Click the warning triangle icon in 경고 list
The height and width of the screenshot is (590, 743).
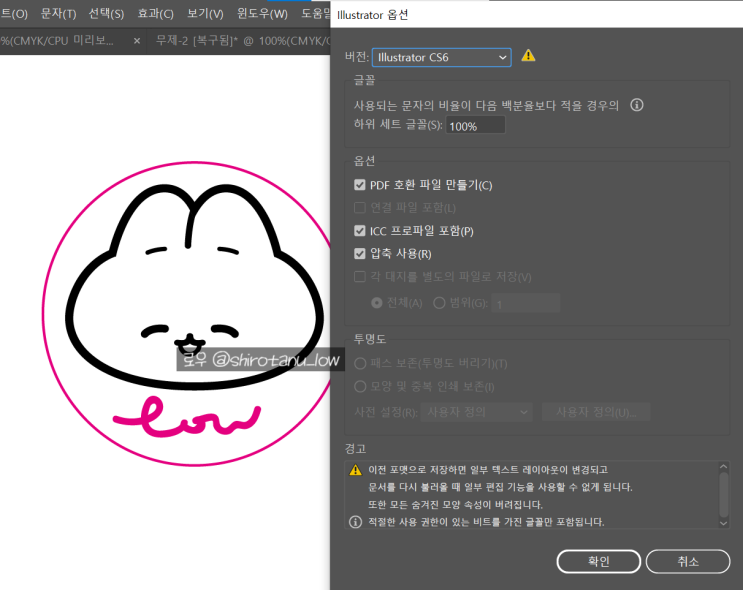[x=355, y=470]
